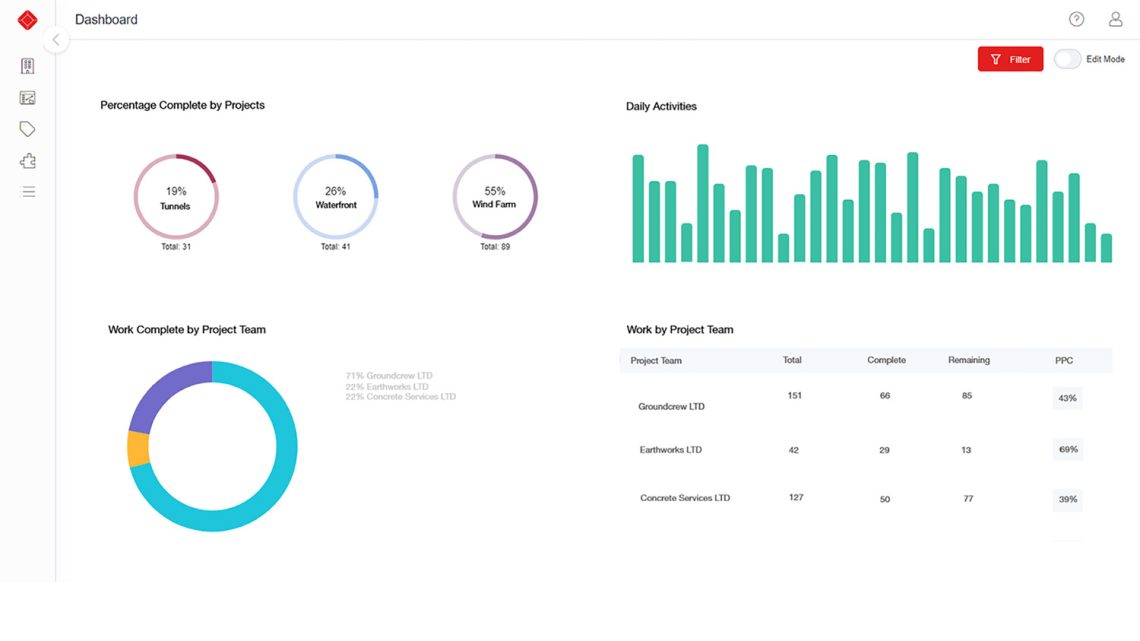1140x641 pixels.
Task: Click the Dashboard page title
Action: [x=106, y=19]
